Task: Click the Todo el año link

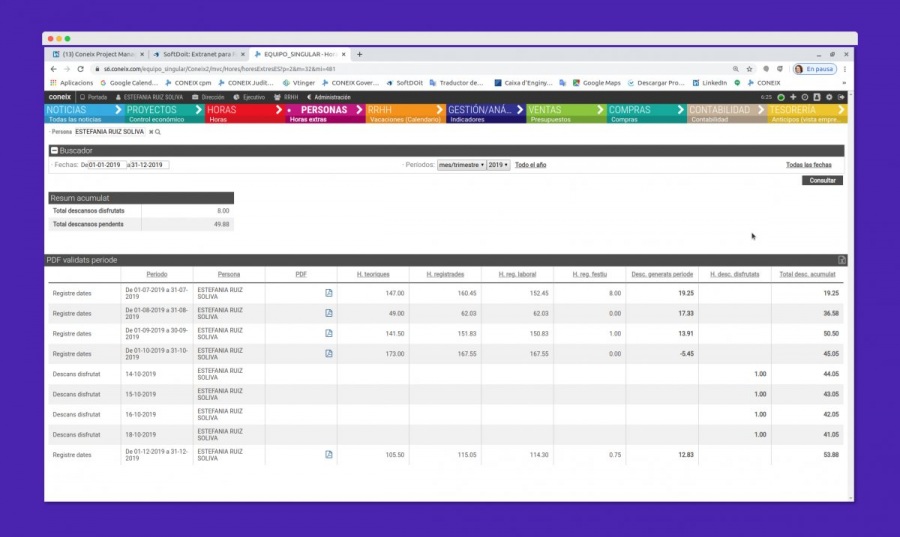Action: pos(530,165)
